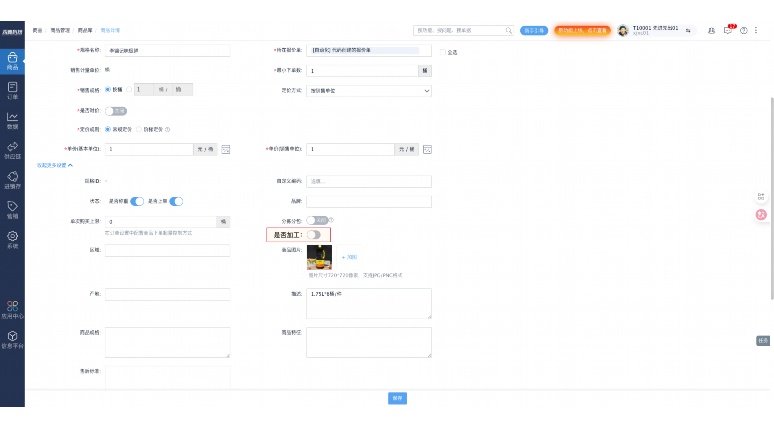Image resolution: width=774 pixels, height=428 pixels.
Task: Click the add image link
Action: tap(349, 257)
